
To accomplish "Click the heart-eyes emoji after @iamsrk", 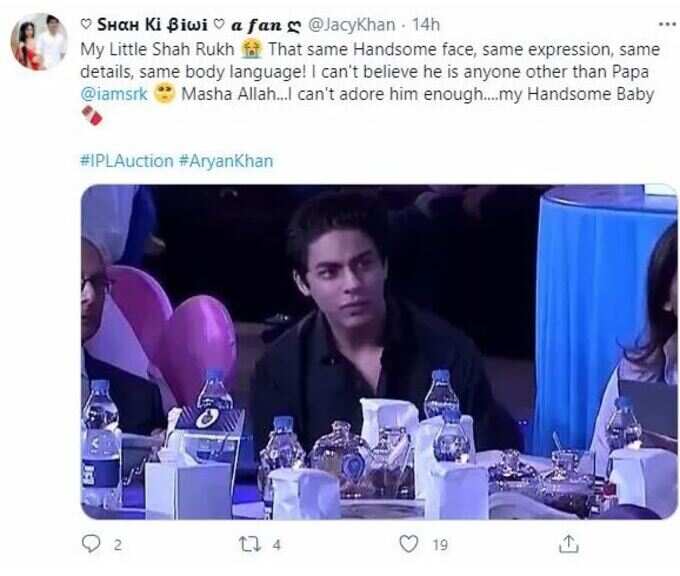I will click(165, 94).
